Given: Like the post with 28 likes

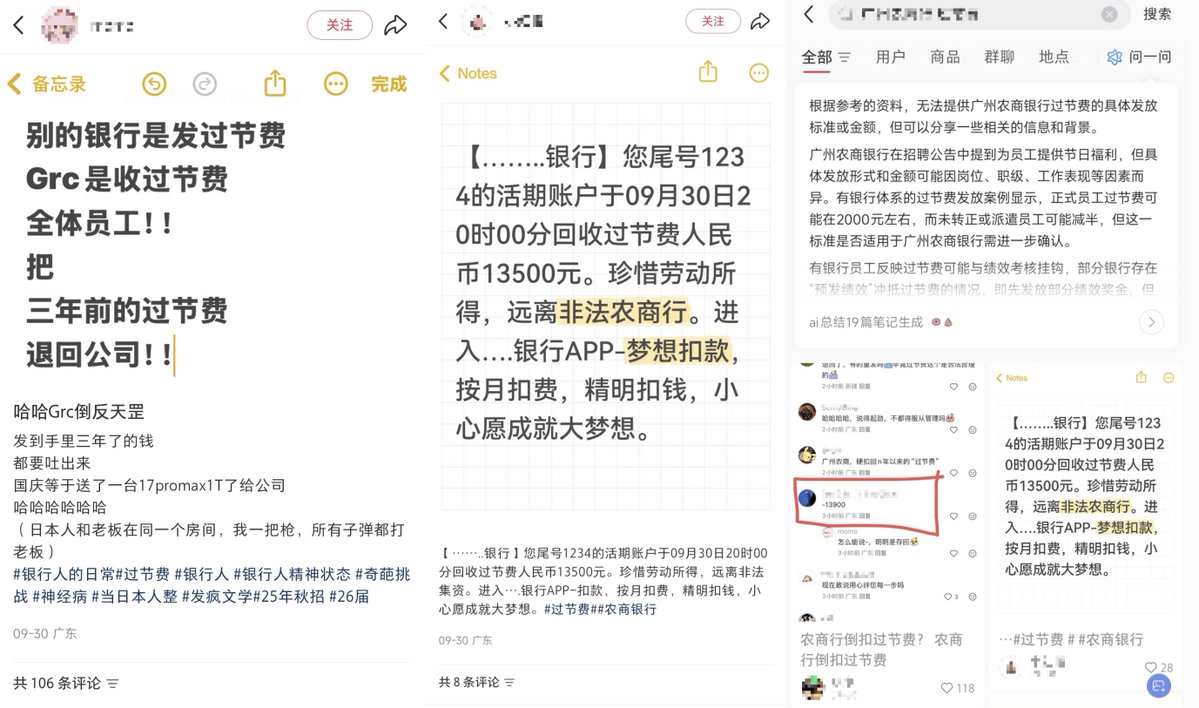Looking at the screenshot, I should (1158, 667).
